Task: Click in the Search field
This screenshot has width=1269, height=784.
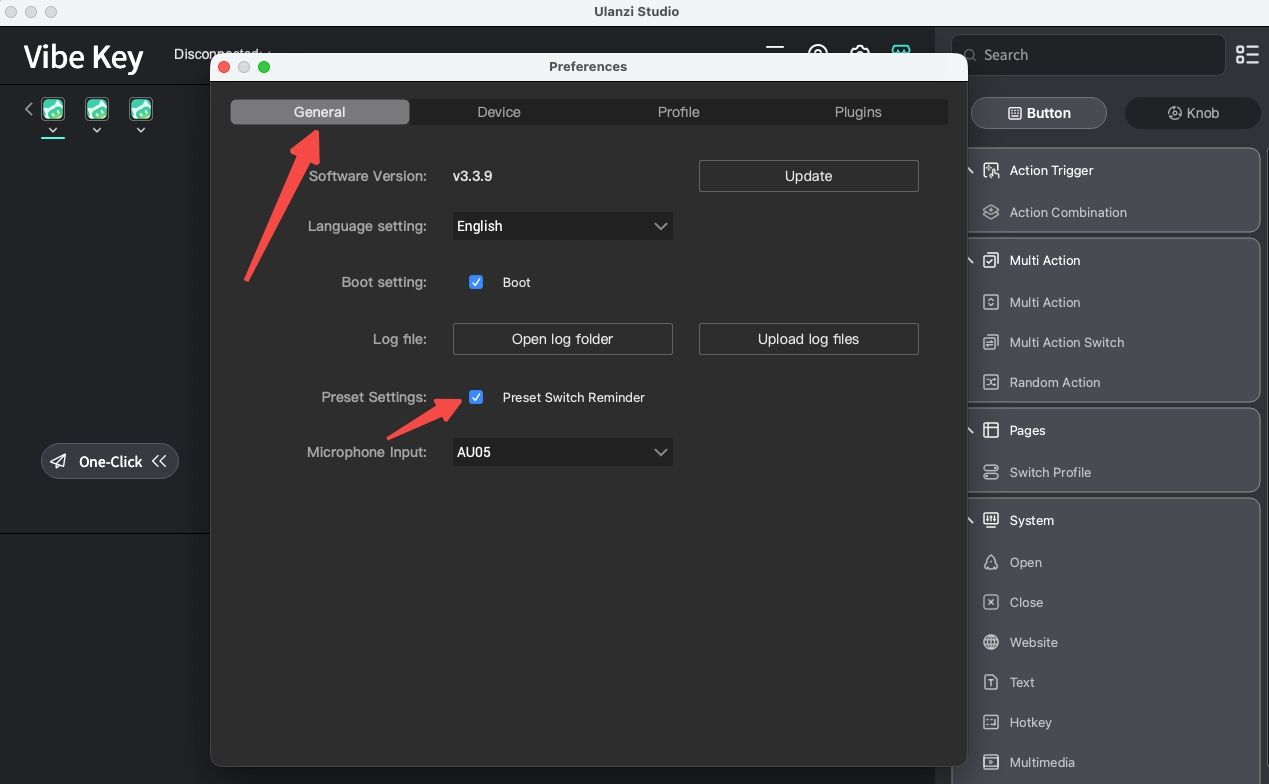Action: (x=1088, y=55)
